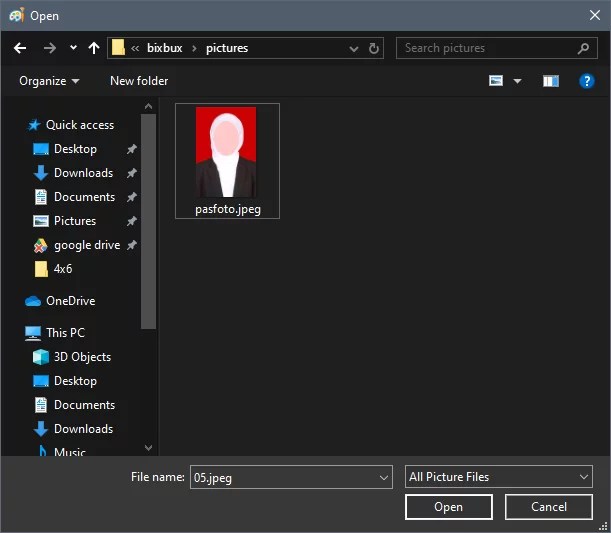Select the pasfoto.jpeg thumbnail
Screen dimensions: 611x533
coord(226,152)
